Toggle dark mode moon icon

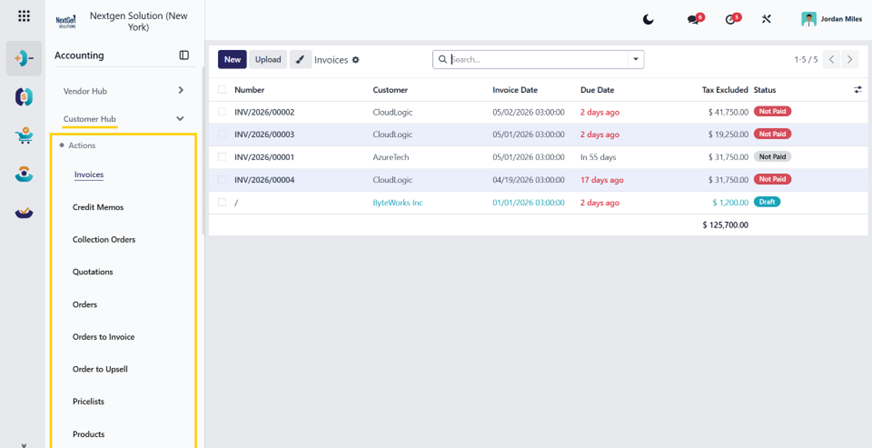[648, 19]
